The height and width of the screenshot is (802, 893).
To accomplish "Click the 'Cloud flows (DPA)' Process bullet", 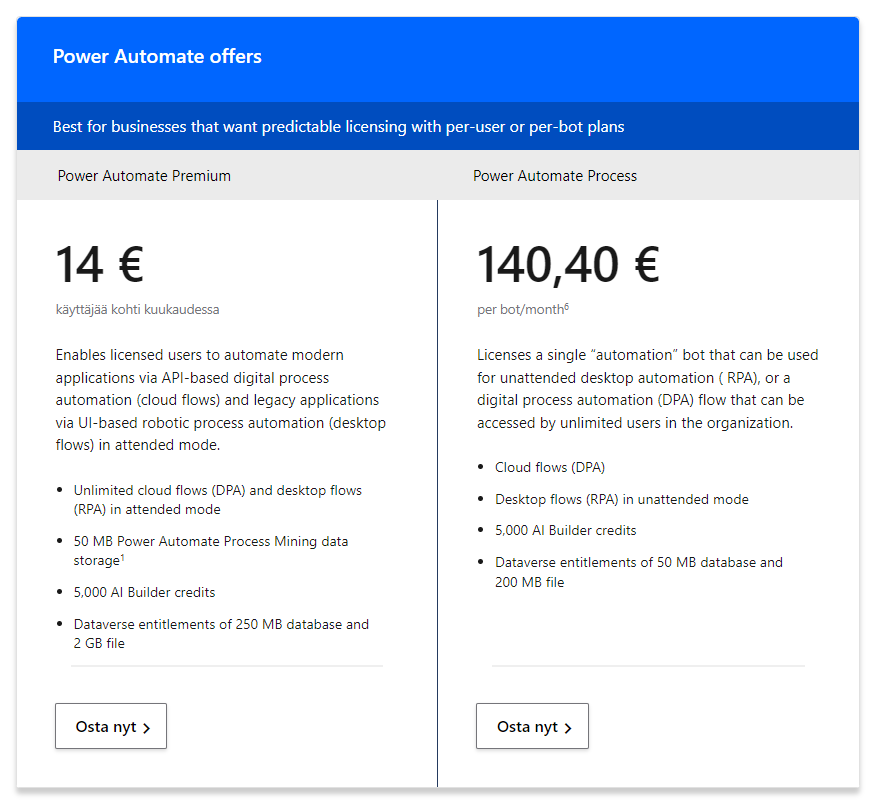I will coord(549,467).
